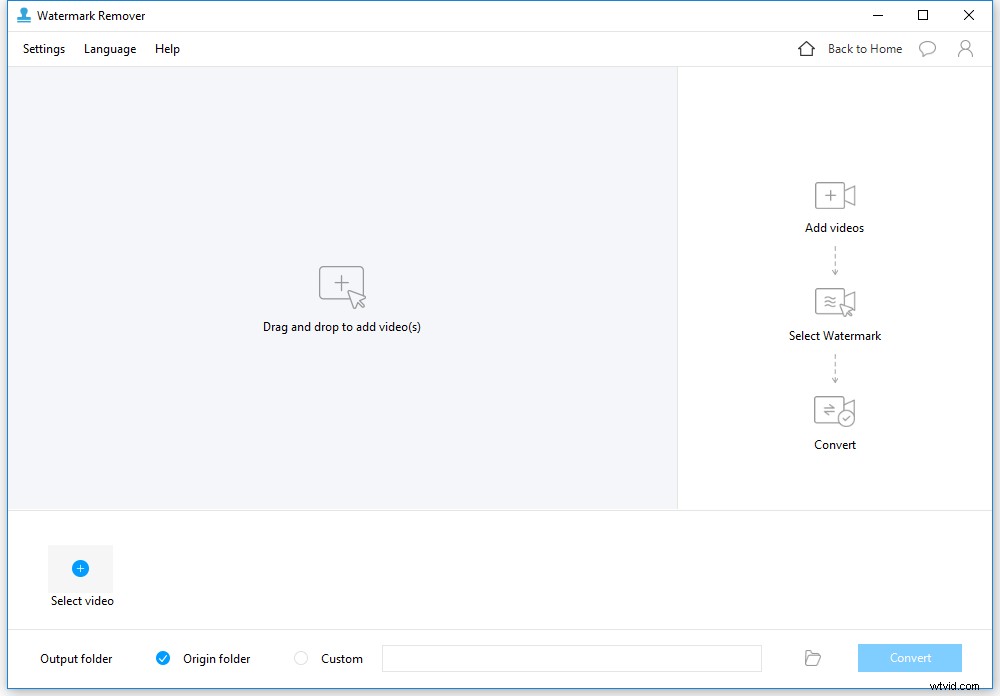Click the drag-and-drop add video icon
Viewport: 1000px width, 696px height.
click(341, 283)
